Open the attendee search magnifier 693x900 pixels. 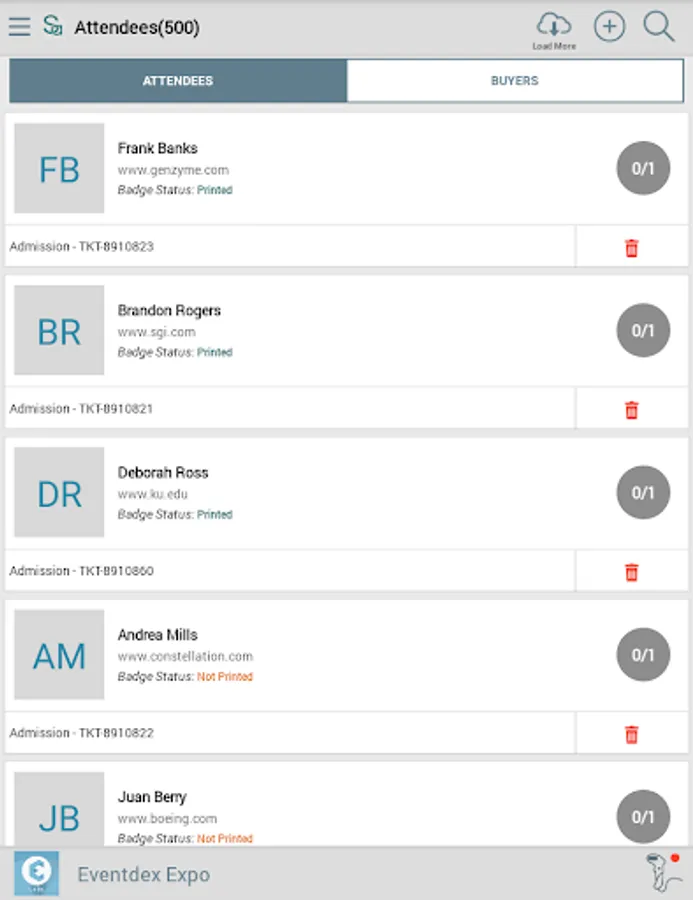tap(659, 27)
